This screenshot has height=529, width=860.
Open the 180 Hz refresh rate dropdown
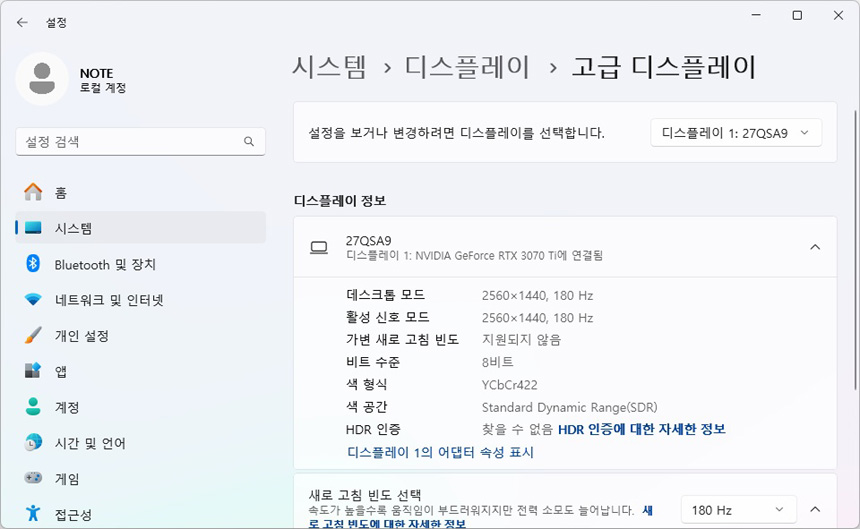coord(738,510)
